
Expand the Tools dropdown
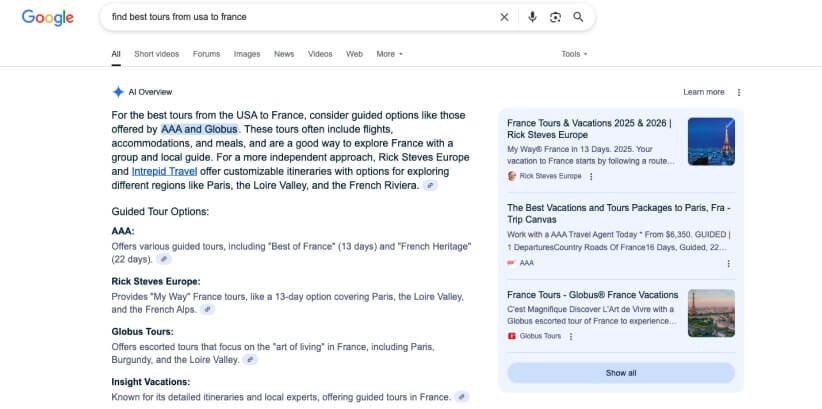click(575, 54)
